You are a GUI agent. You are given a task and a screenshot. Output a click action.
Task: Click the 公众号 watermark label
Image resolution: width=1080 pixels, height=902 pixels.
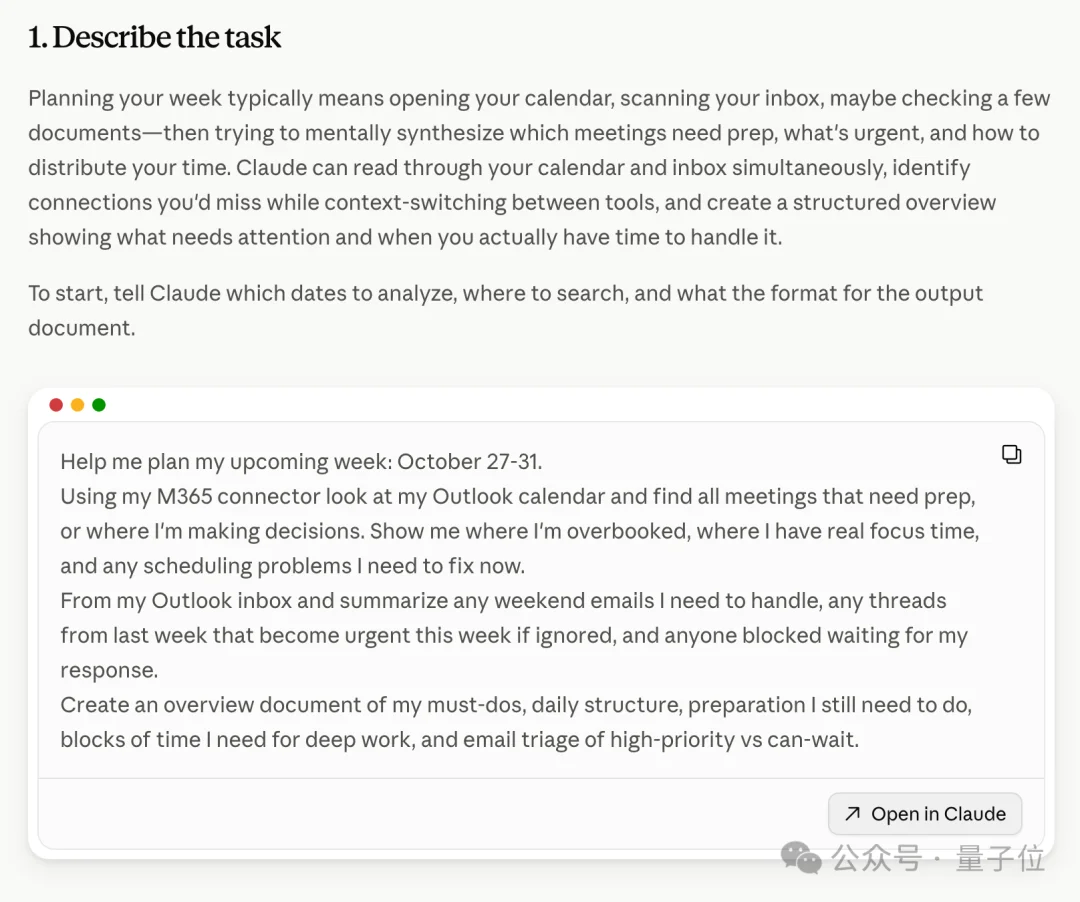pos(876,858)
